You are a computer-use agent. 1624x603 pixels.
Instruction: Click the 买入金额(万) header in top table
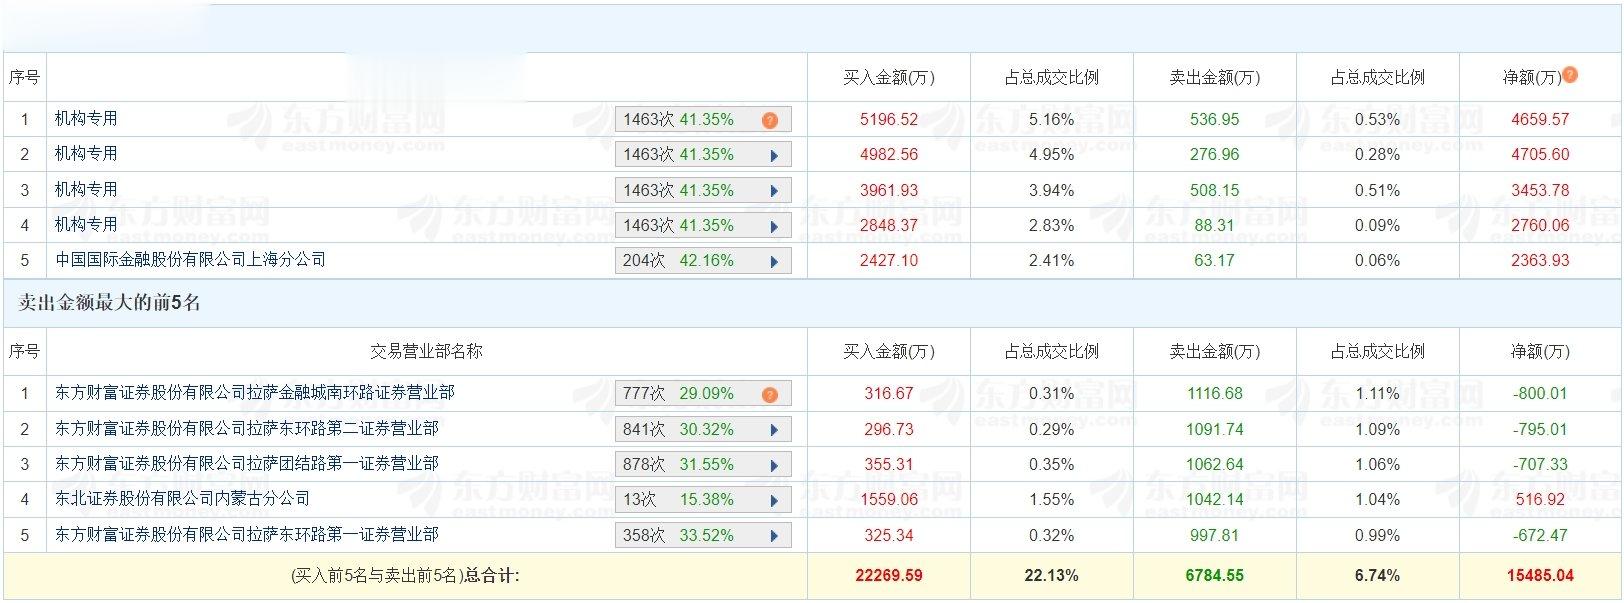(888, 78)
